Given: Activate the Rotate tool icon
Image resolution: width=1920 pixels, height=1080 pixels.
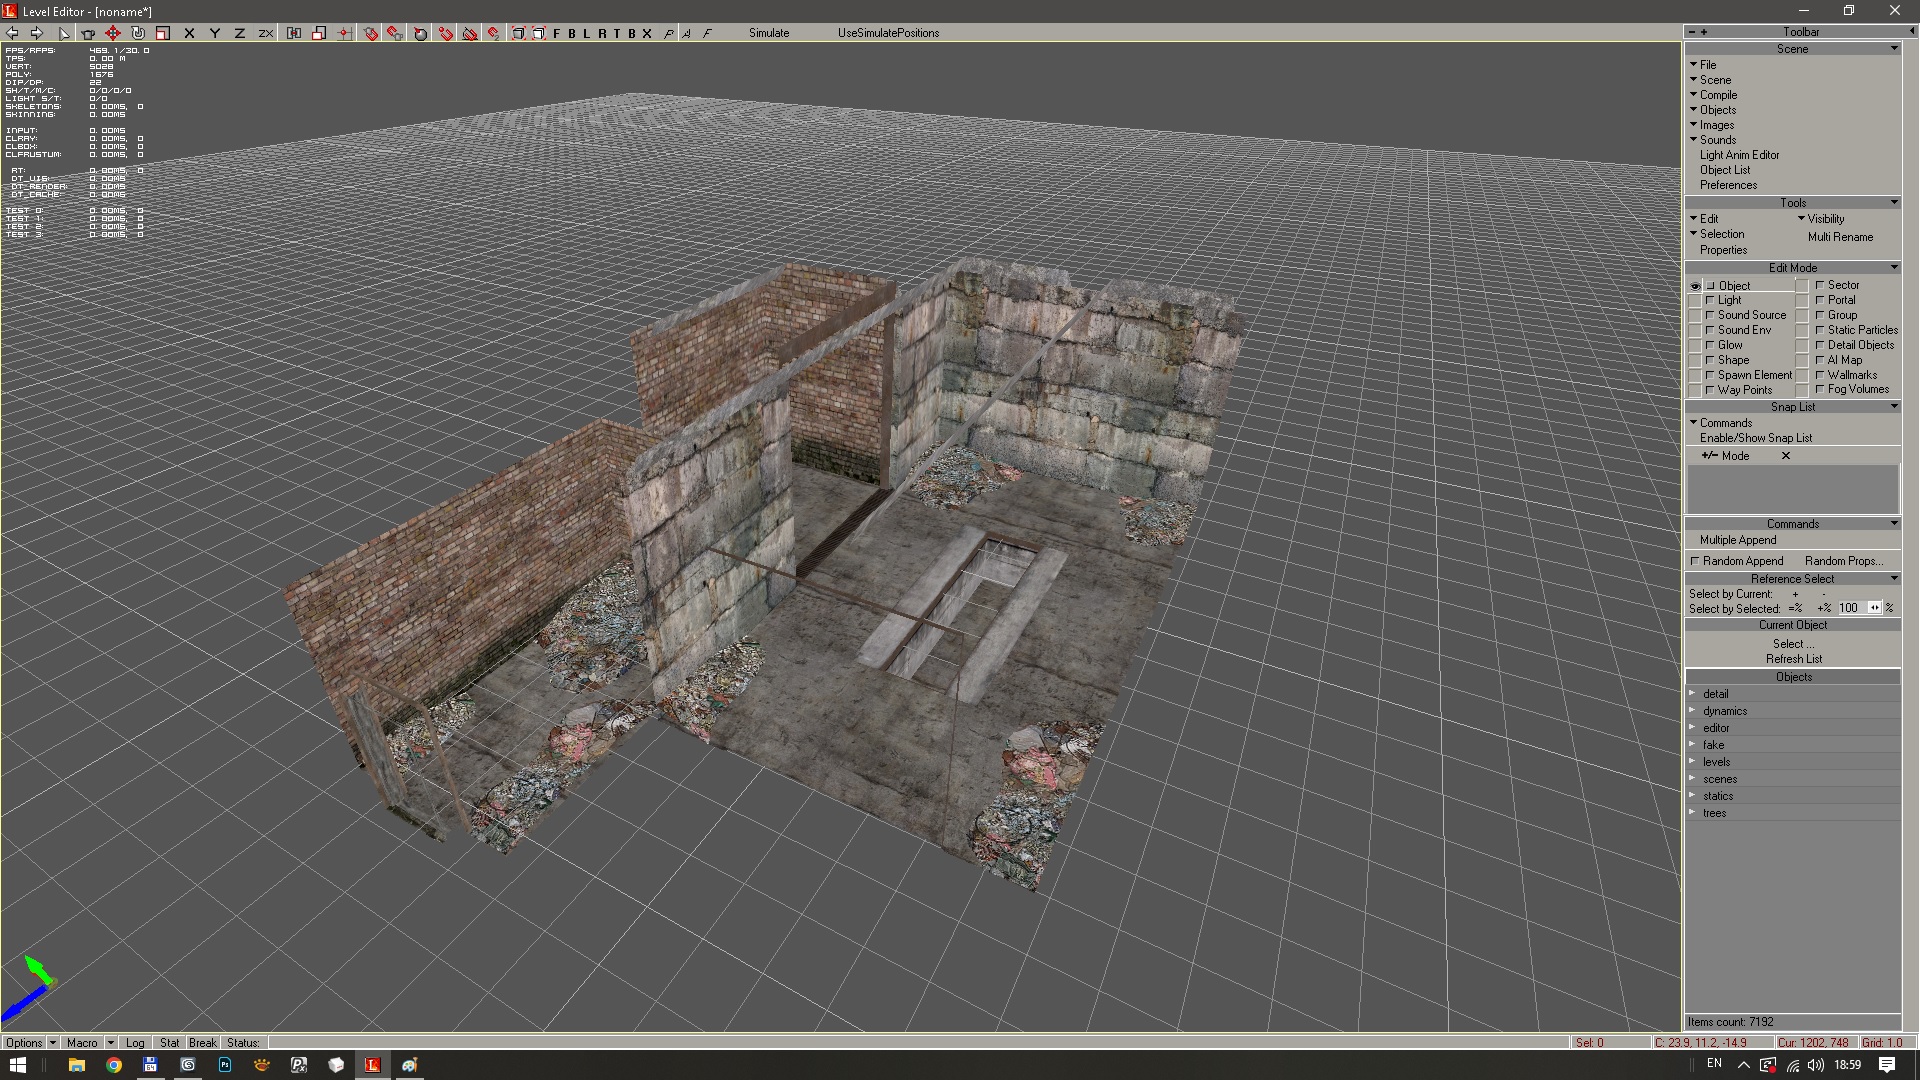Looking at the screenshot, I should click(x=138, y=33).
